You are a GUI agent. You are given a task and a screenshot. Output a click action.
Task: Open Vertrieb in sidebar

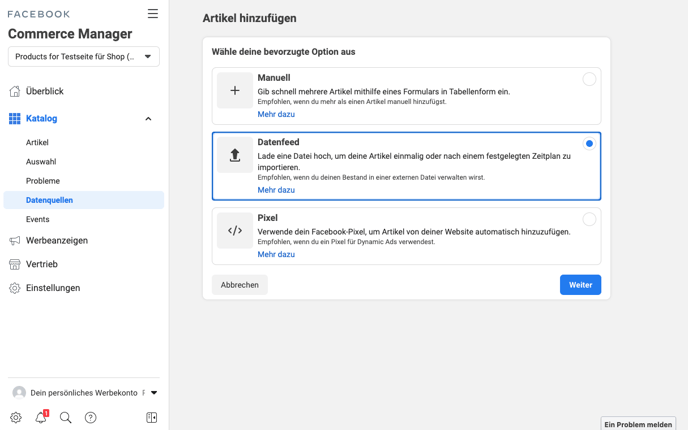click(x=42, y=264)
